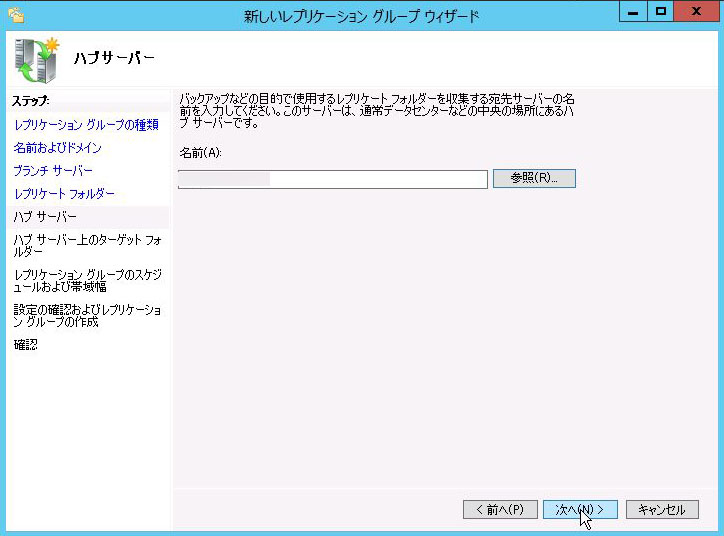Select ハブ サーバー上のターゲット フォルダー step
724x536 pixels.
pyautogui.click(x=86, y=245)
